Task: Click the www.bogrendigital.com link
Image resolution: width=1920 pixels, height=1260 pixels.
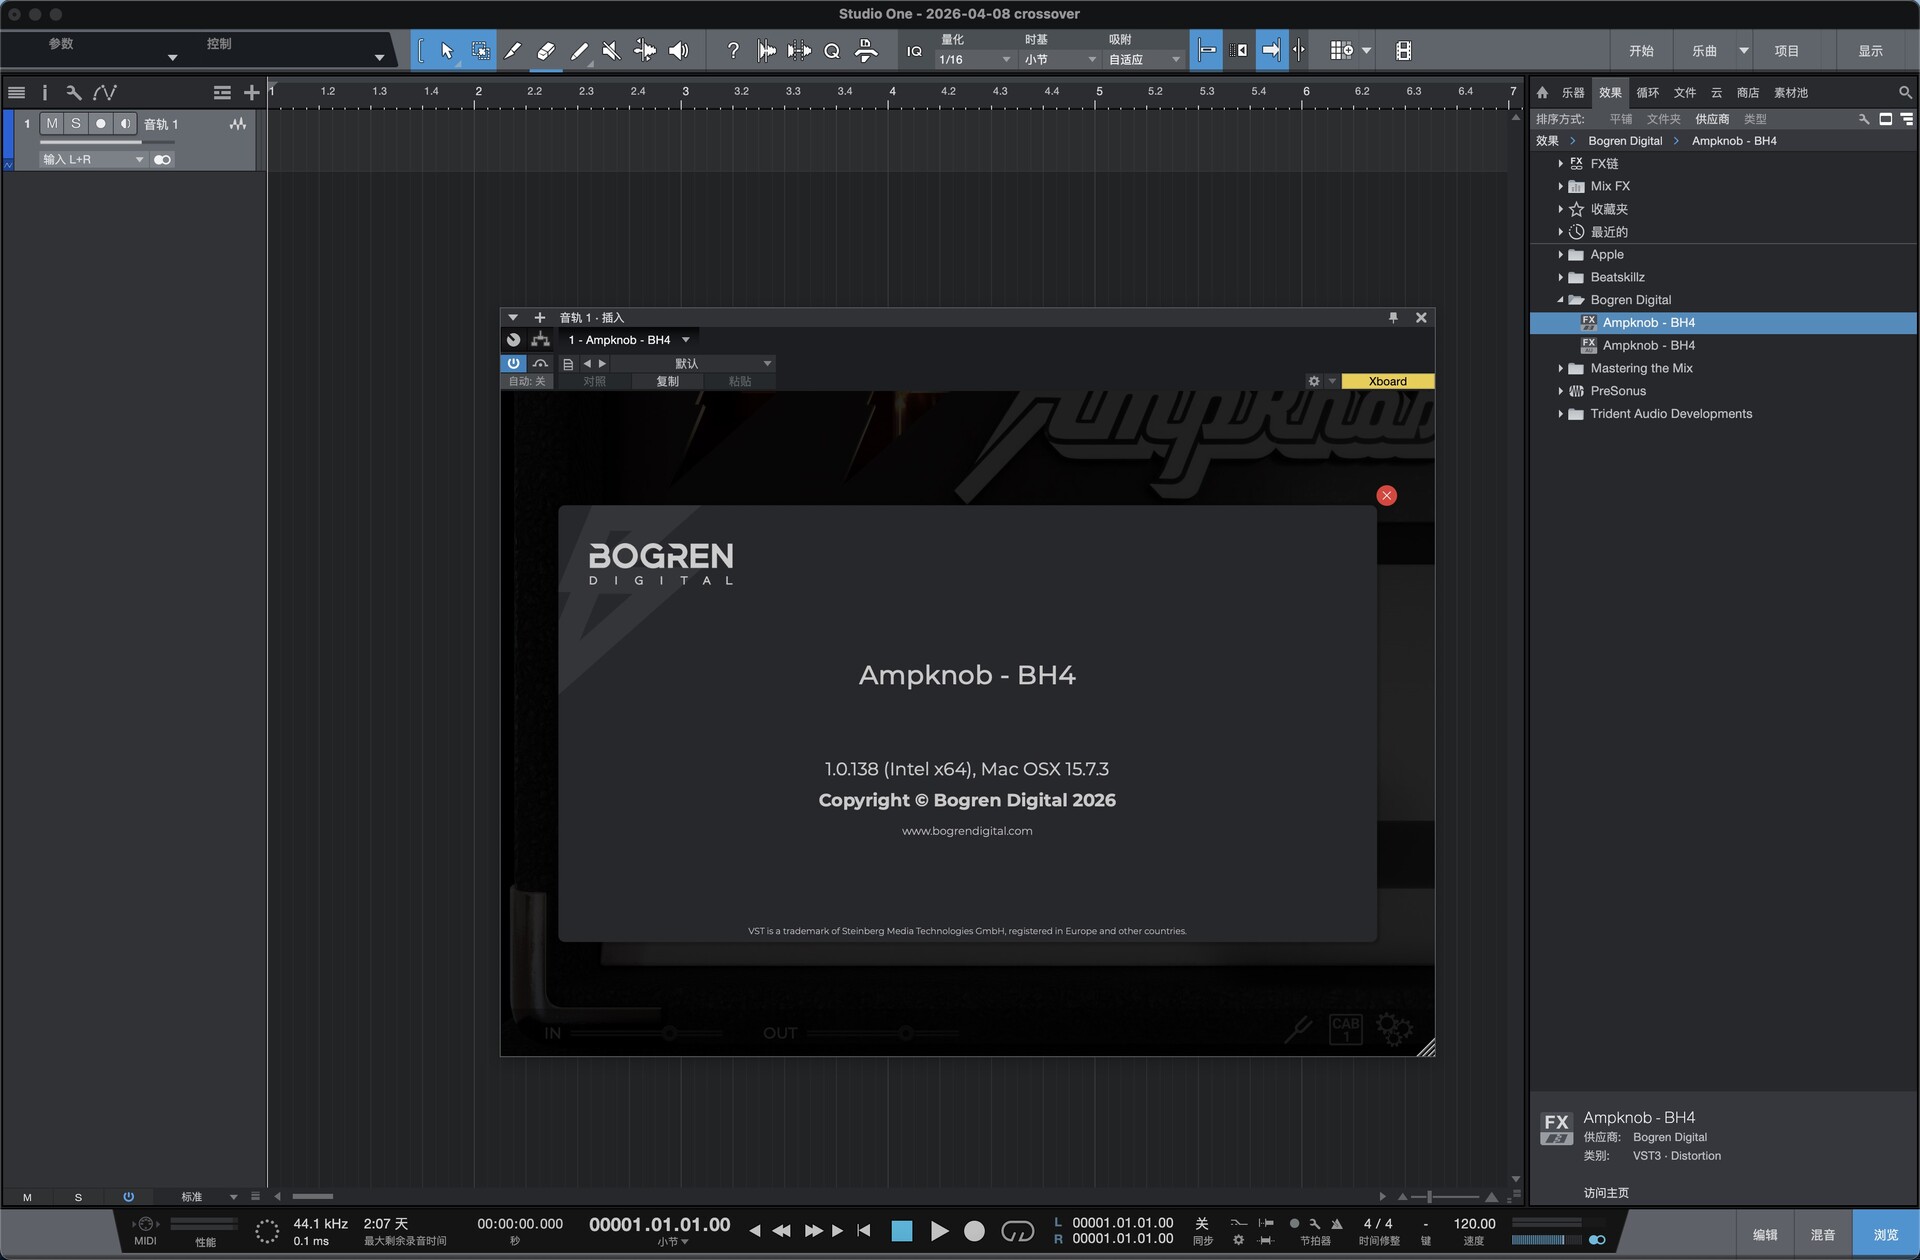Action: tap(966, 831)
